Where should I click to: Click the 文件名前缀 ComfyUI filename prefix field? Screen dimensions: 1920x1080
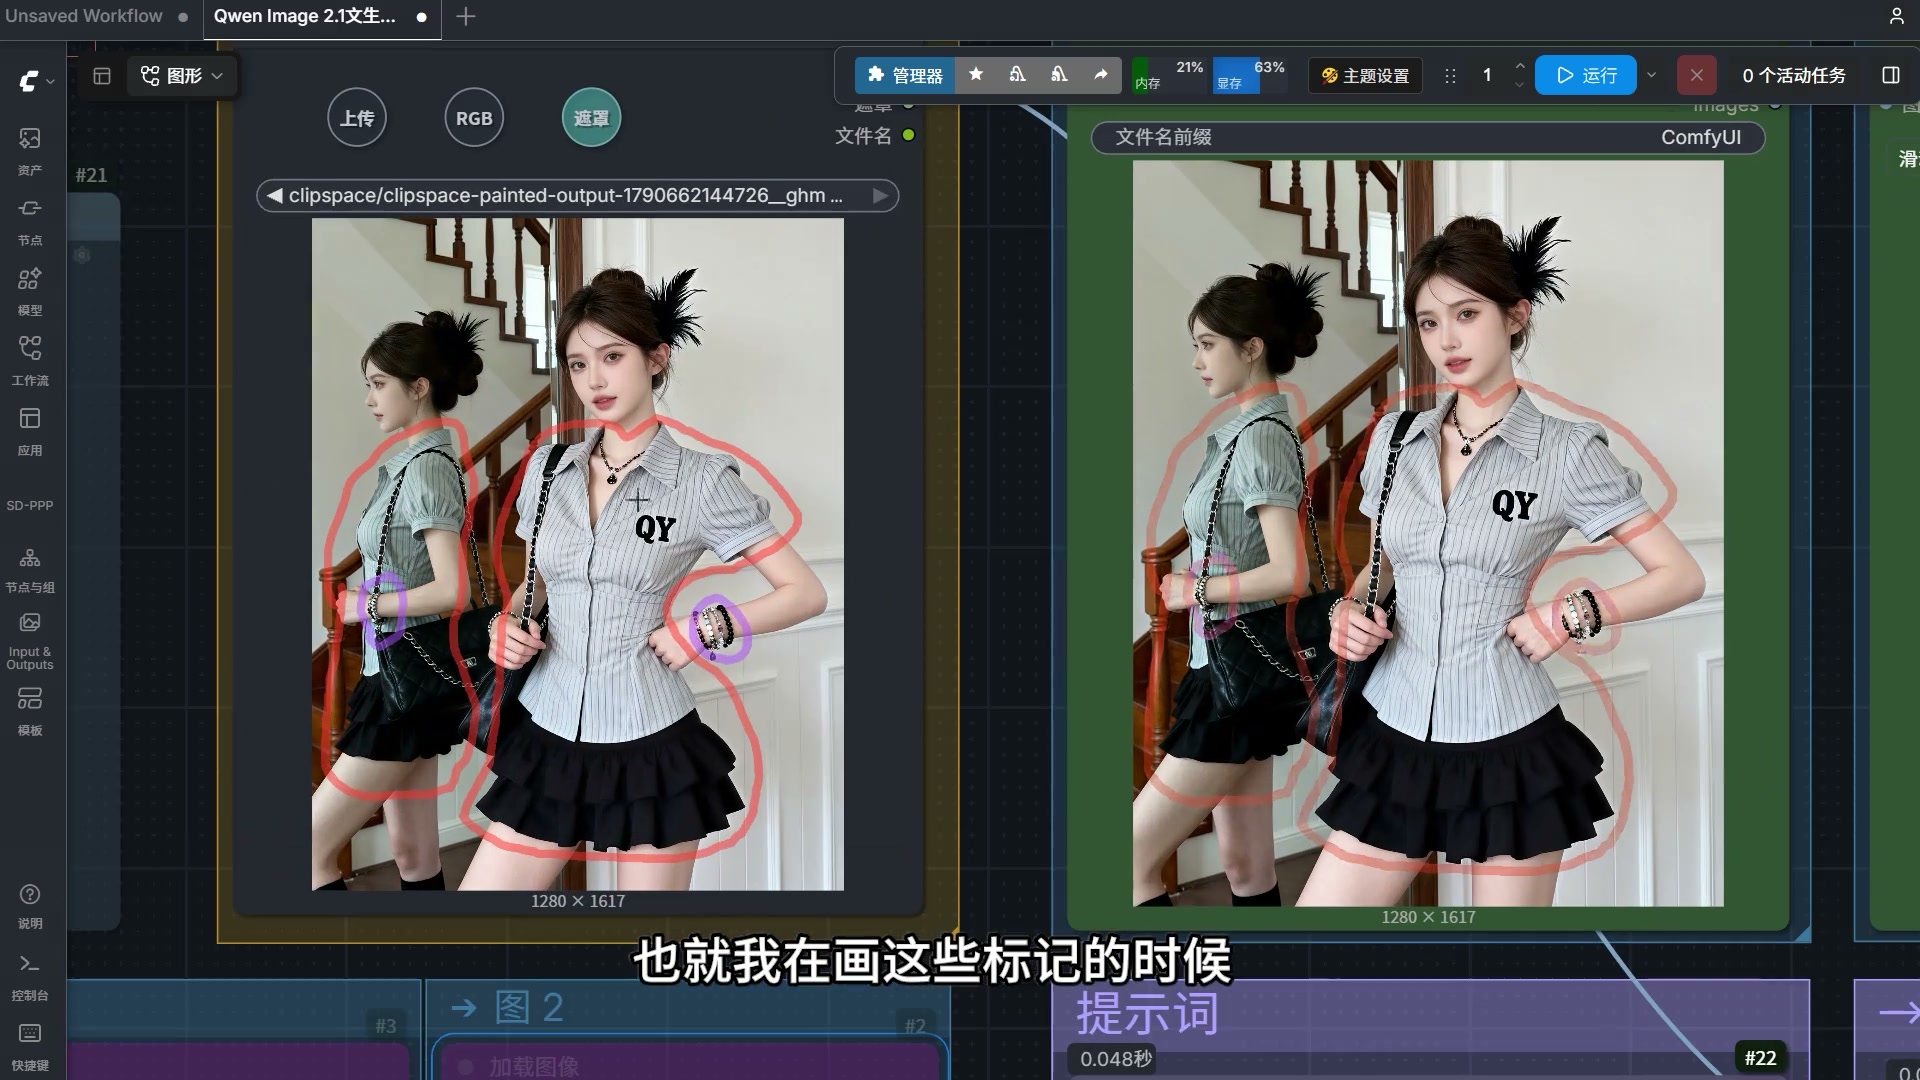(1427, 137)
